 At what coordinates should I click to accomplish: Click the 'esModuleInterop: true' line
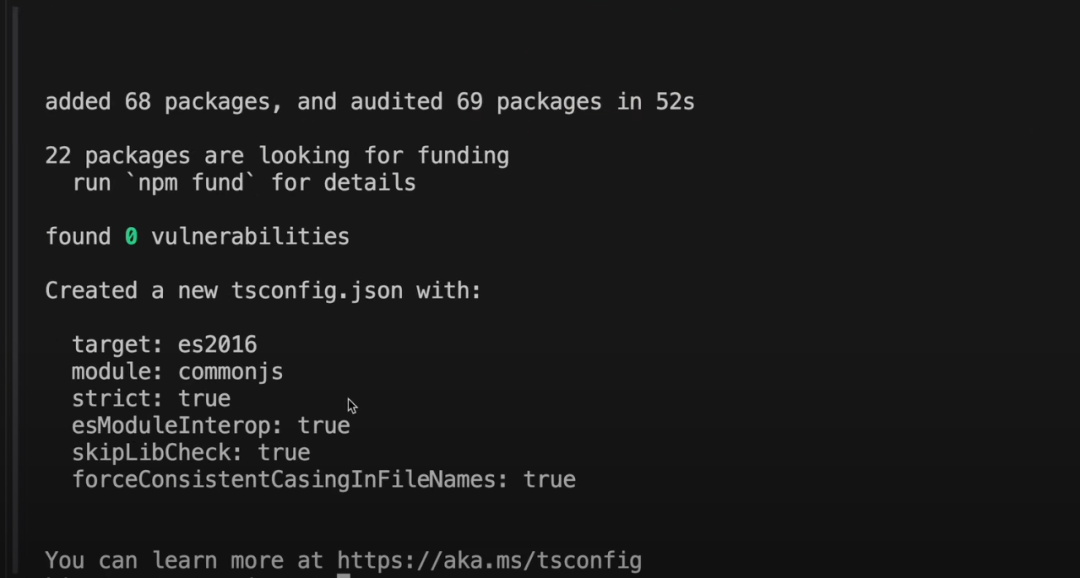(x=211, y=426)
